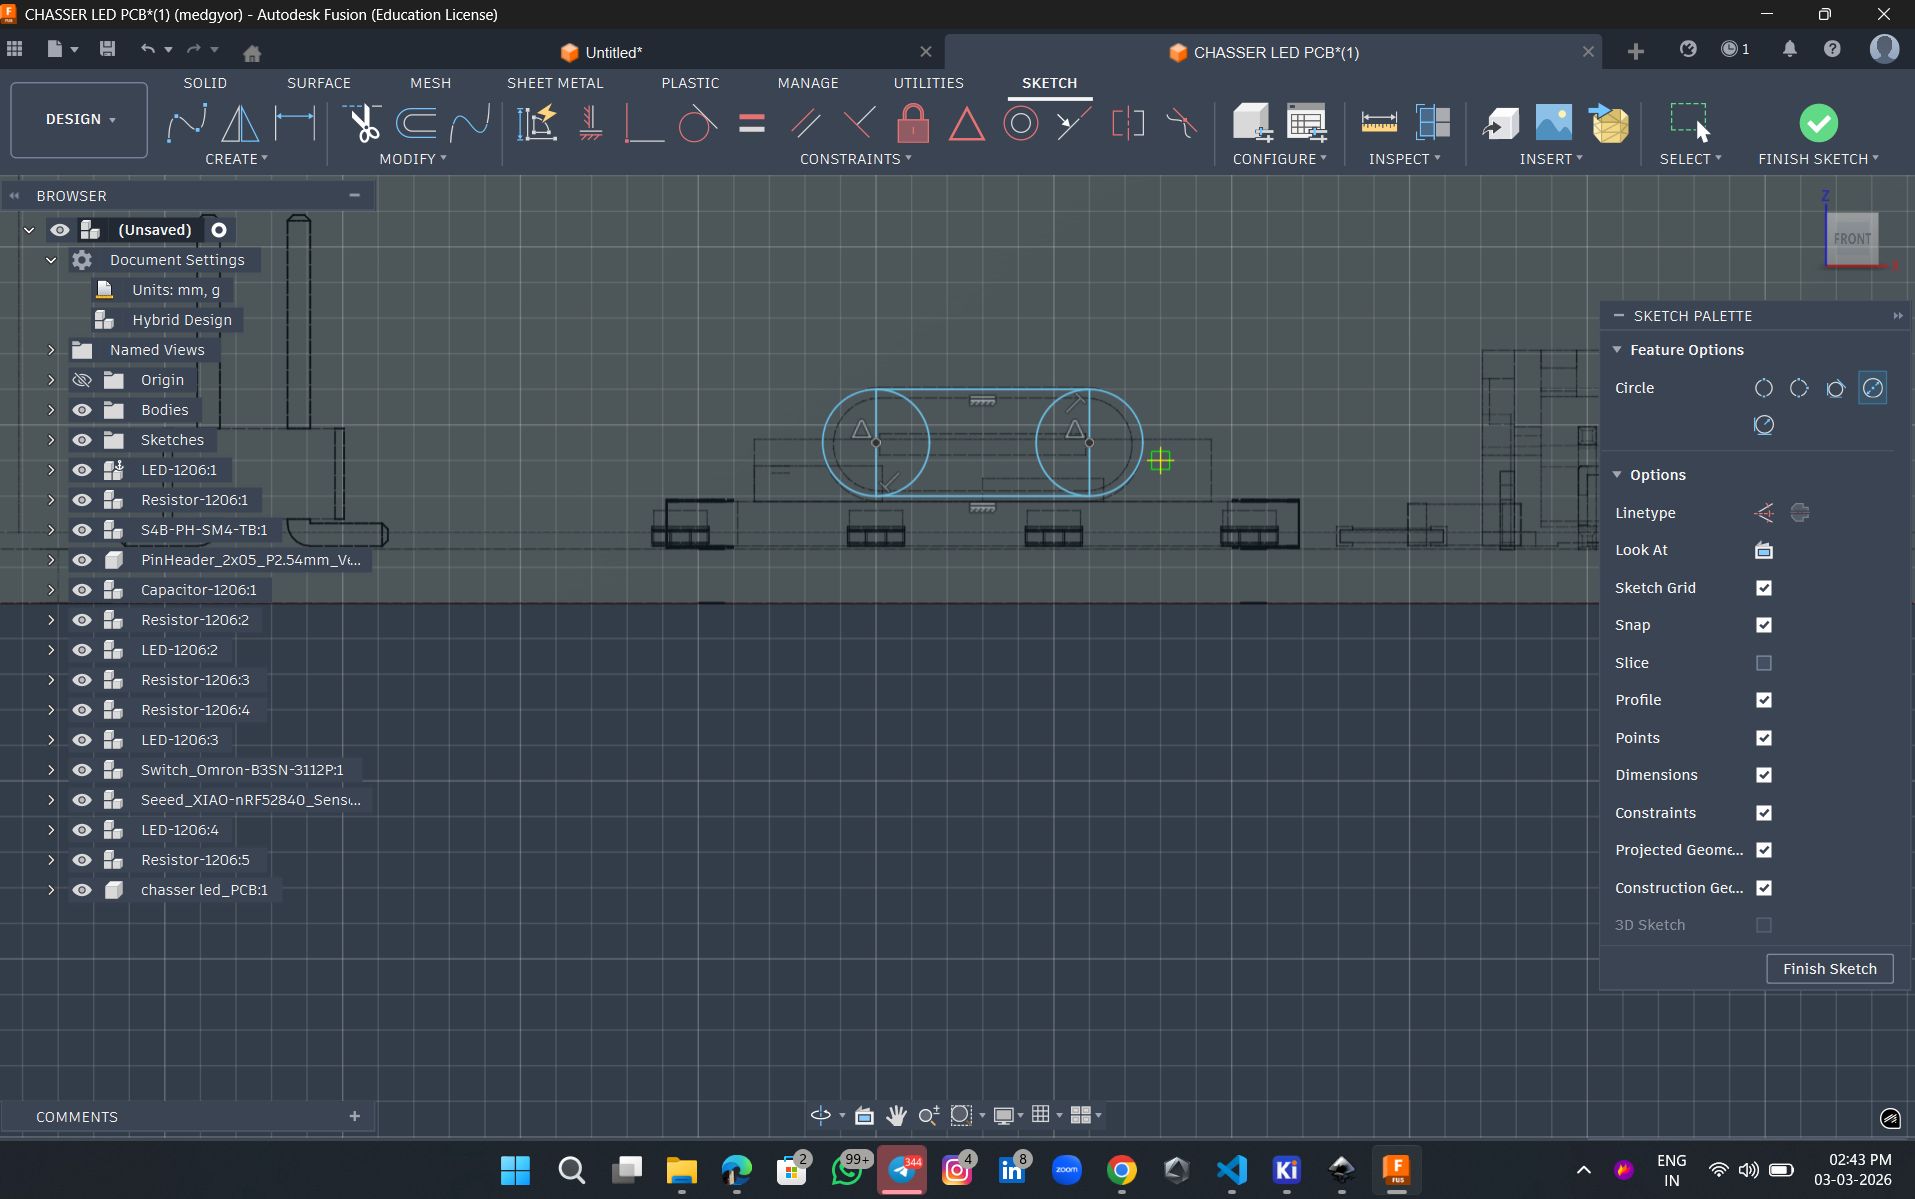Uncheck the Points checkbox

click(1764, 738)
